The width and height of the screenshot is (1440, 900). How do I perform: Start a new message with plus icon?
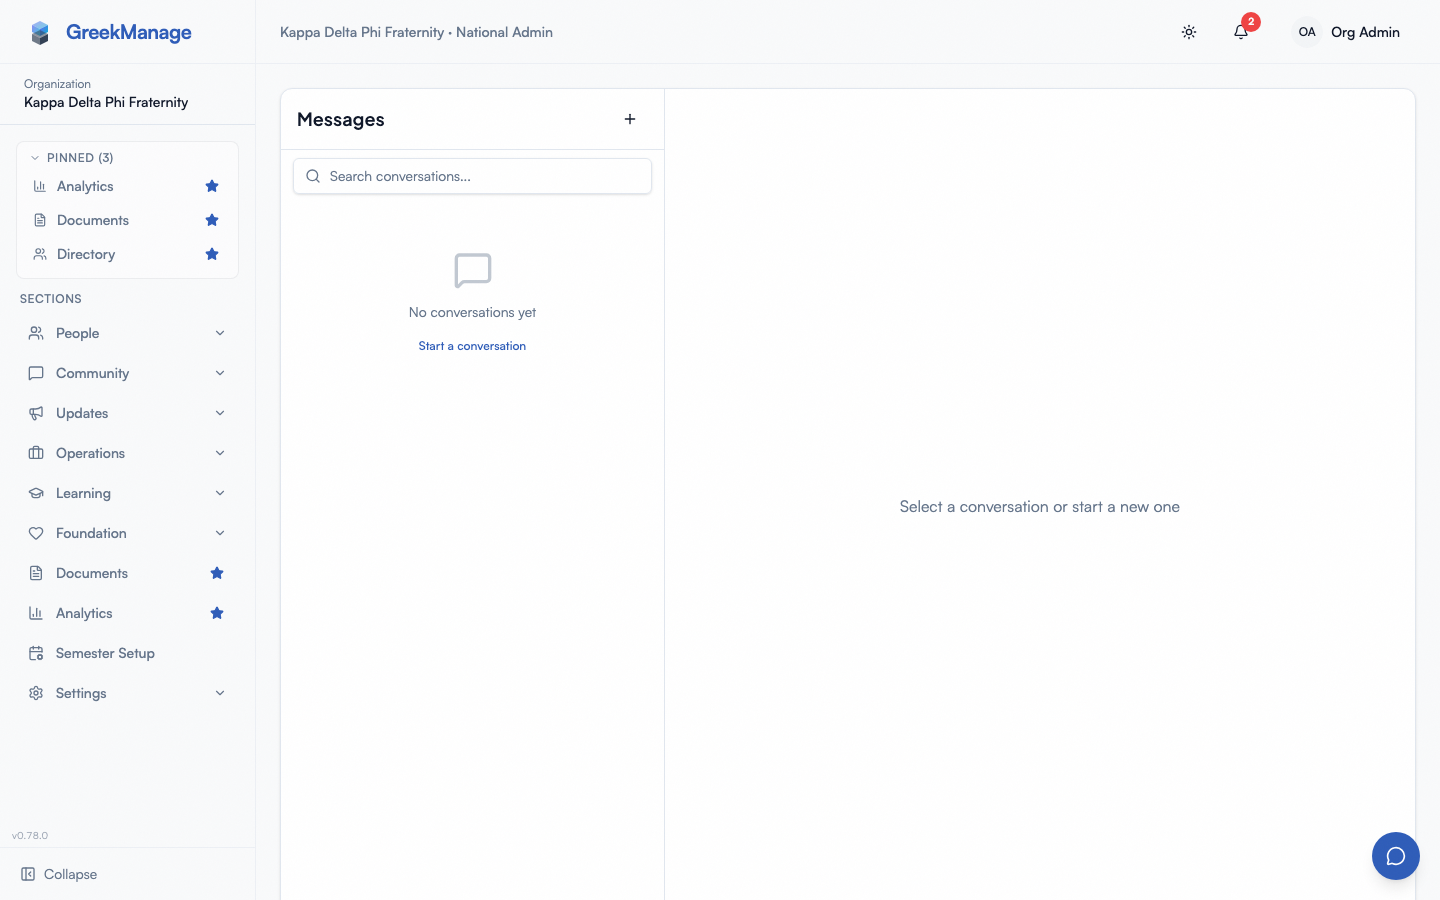click(630, 119)
